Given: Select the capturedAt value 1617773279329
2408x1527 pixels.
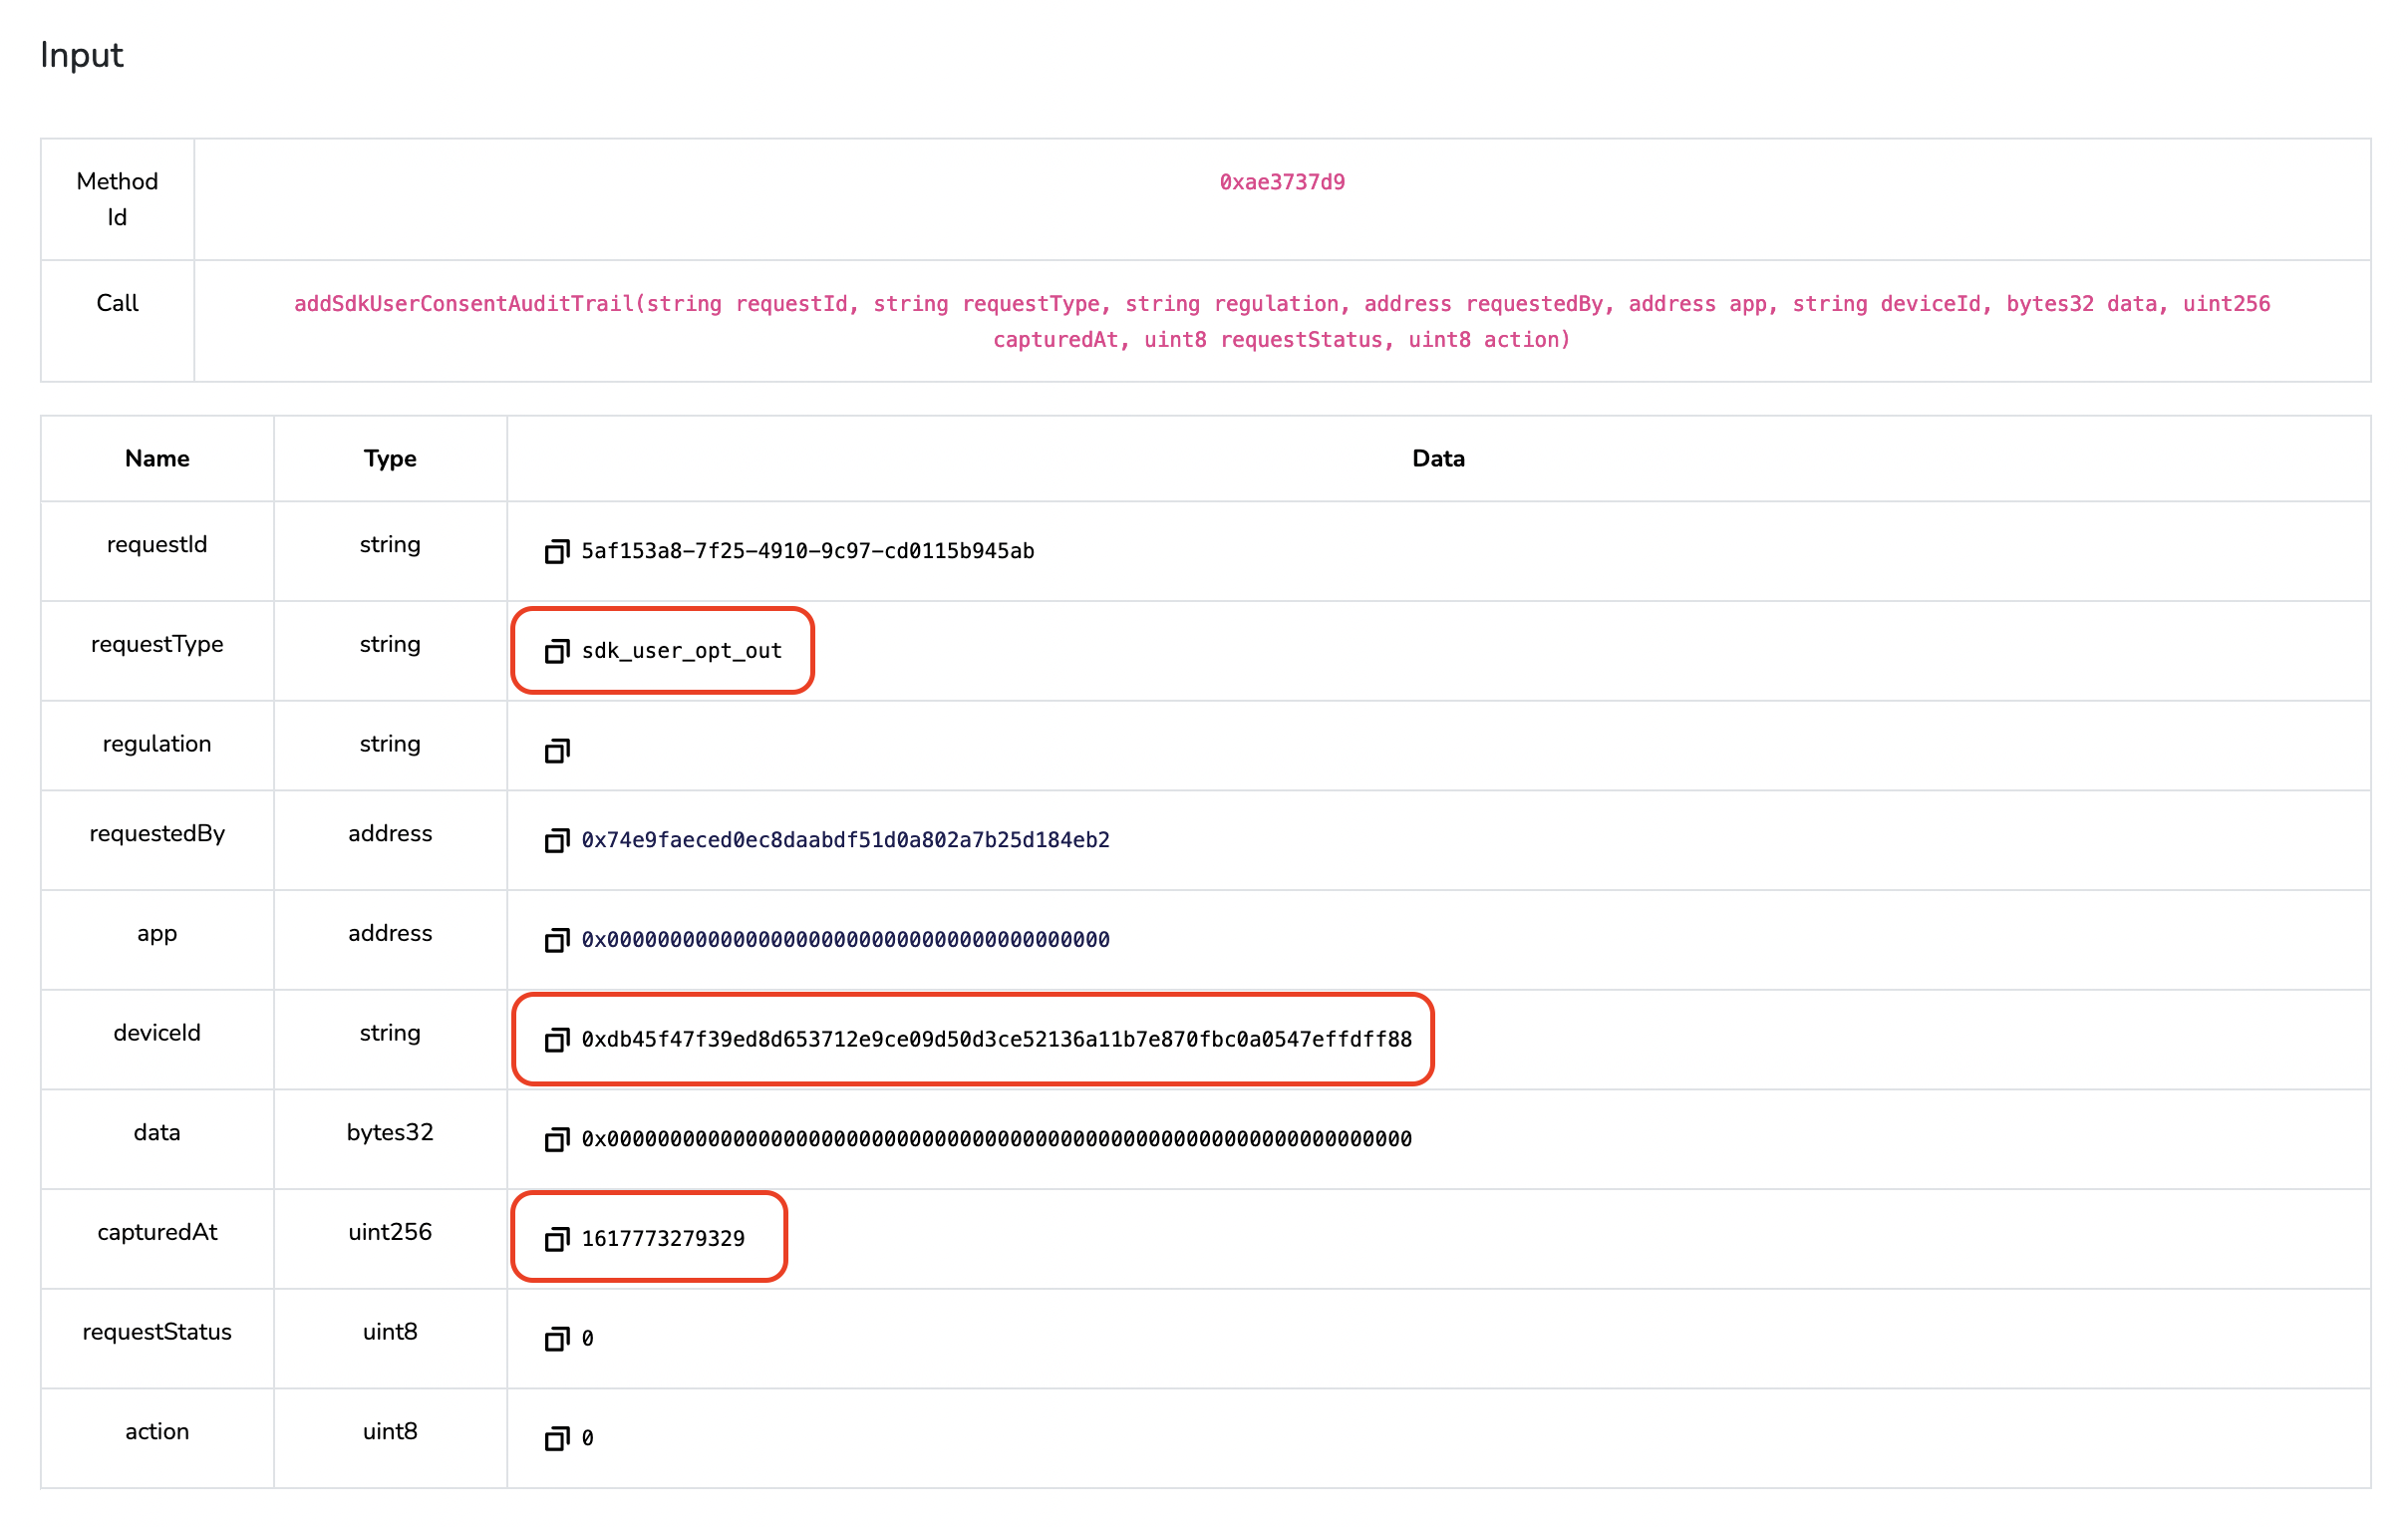Looking at the screenshot, I should pyautogui.click(x=663, y=1239).
